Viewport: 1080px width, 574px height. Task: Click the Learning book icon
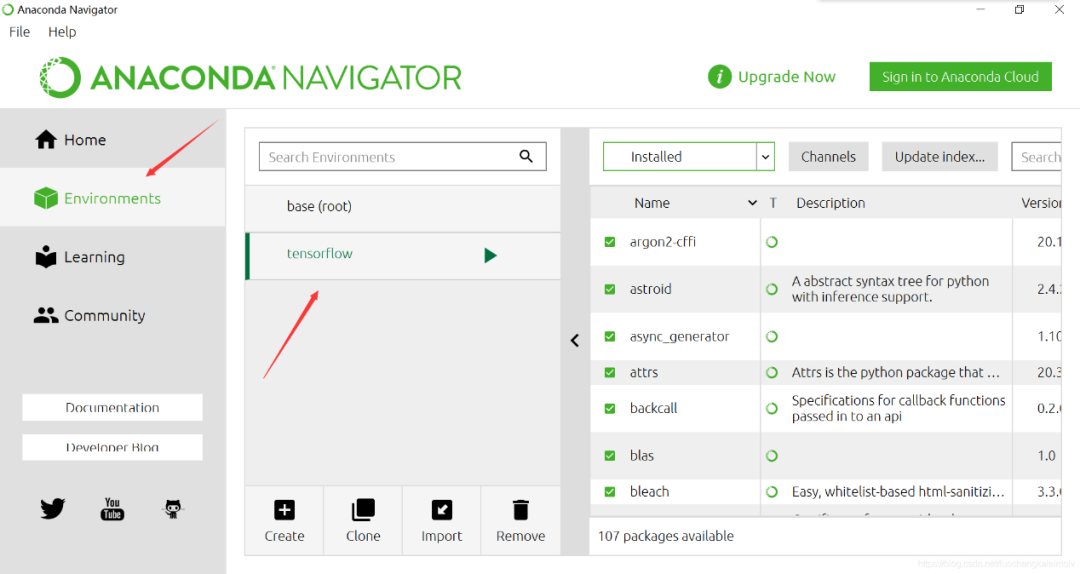pyautogui.click(x=46, y=256)
